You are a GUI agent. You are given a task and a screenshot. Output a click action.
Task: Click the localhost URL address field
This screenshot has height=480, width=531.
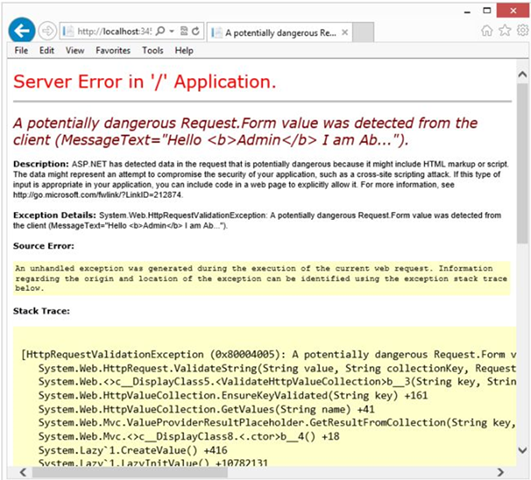108,32
